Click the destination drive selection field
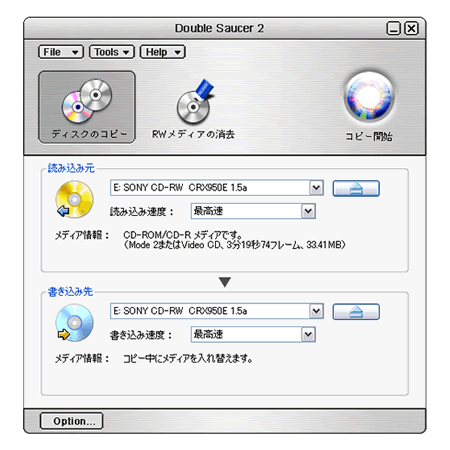This screenshot has height=450, width=450. click(x=217, y=311)
